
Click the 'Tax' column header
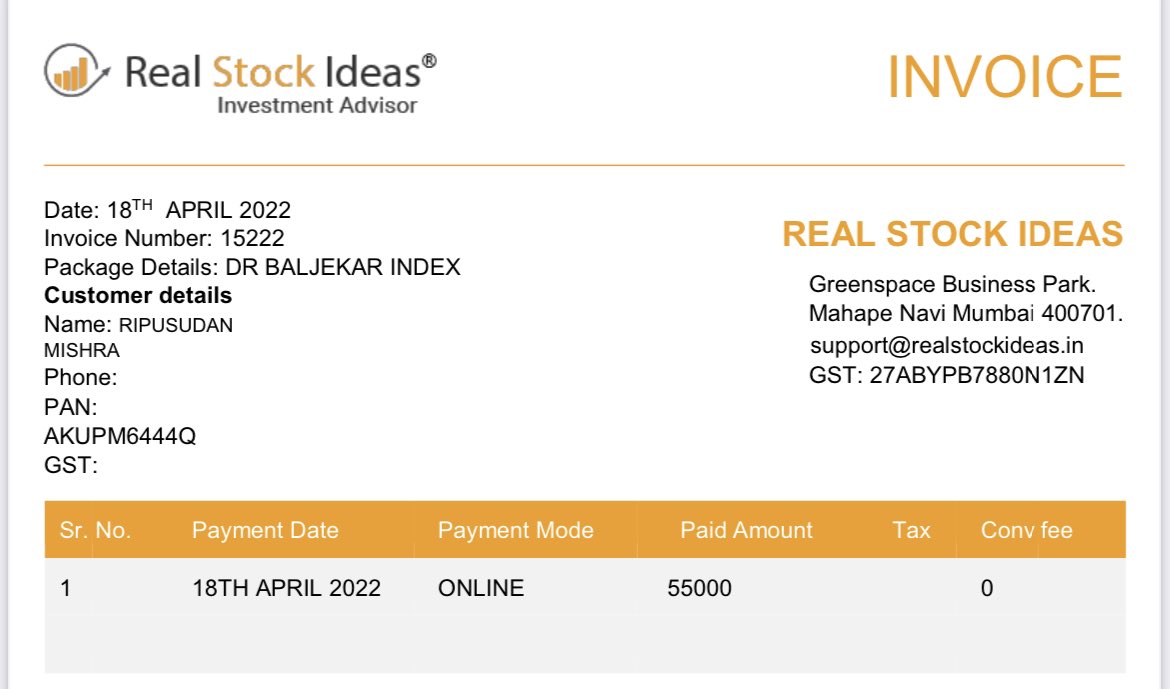pos(912,530)
